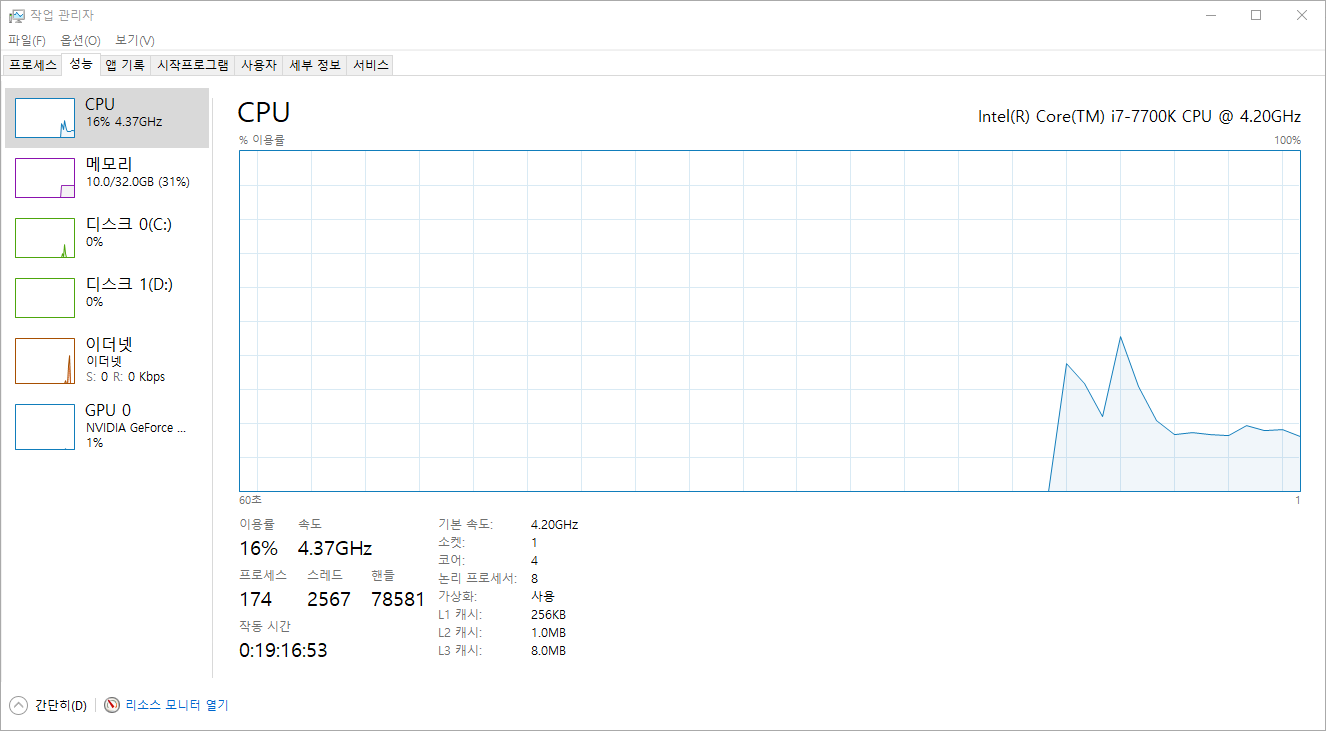The width and height of the screenshot is (1326, 731).
Task: Click the 논리 프로세서 label
Action: pyautogui.click(x=477, y=578)
